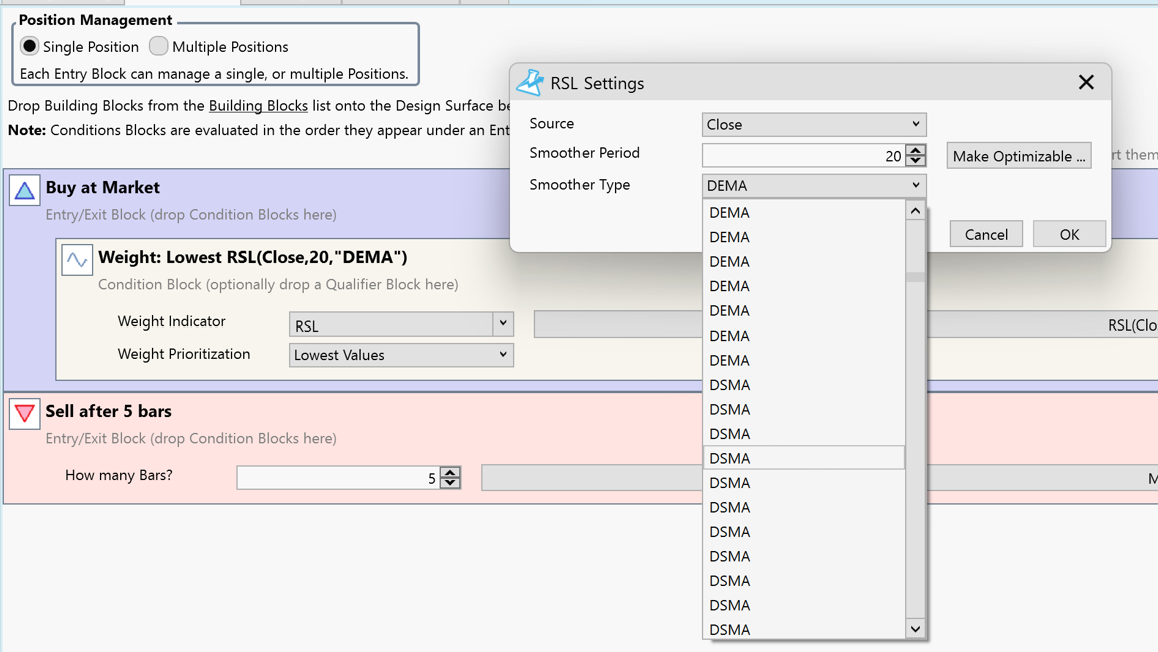Select the Single Position radio button
Screen dimensions: 1158x652
30,46
